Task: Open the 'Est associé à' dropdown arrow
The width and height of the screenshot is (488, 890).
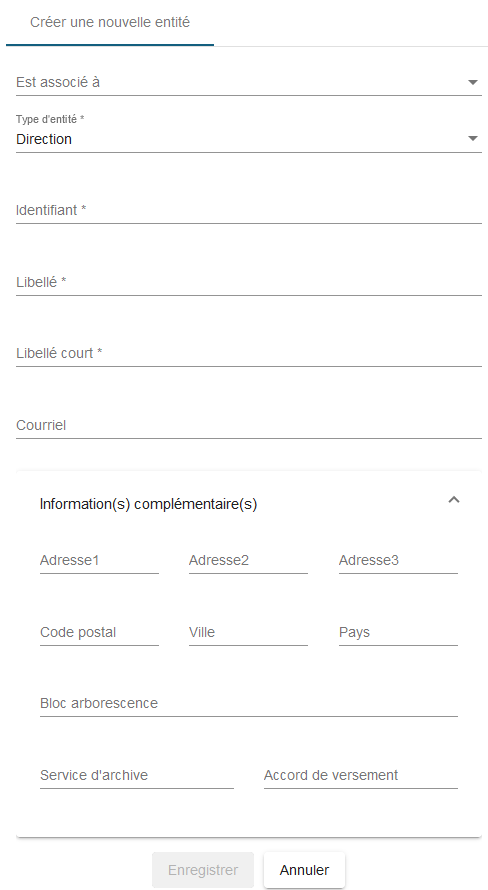Action: 472,82
